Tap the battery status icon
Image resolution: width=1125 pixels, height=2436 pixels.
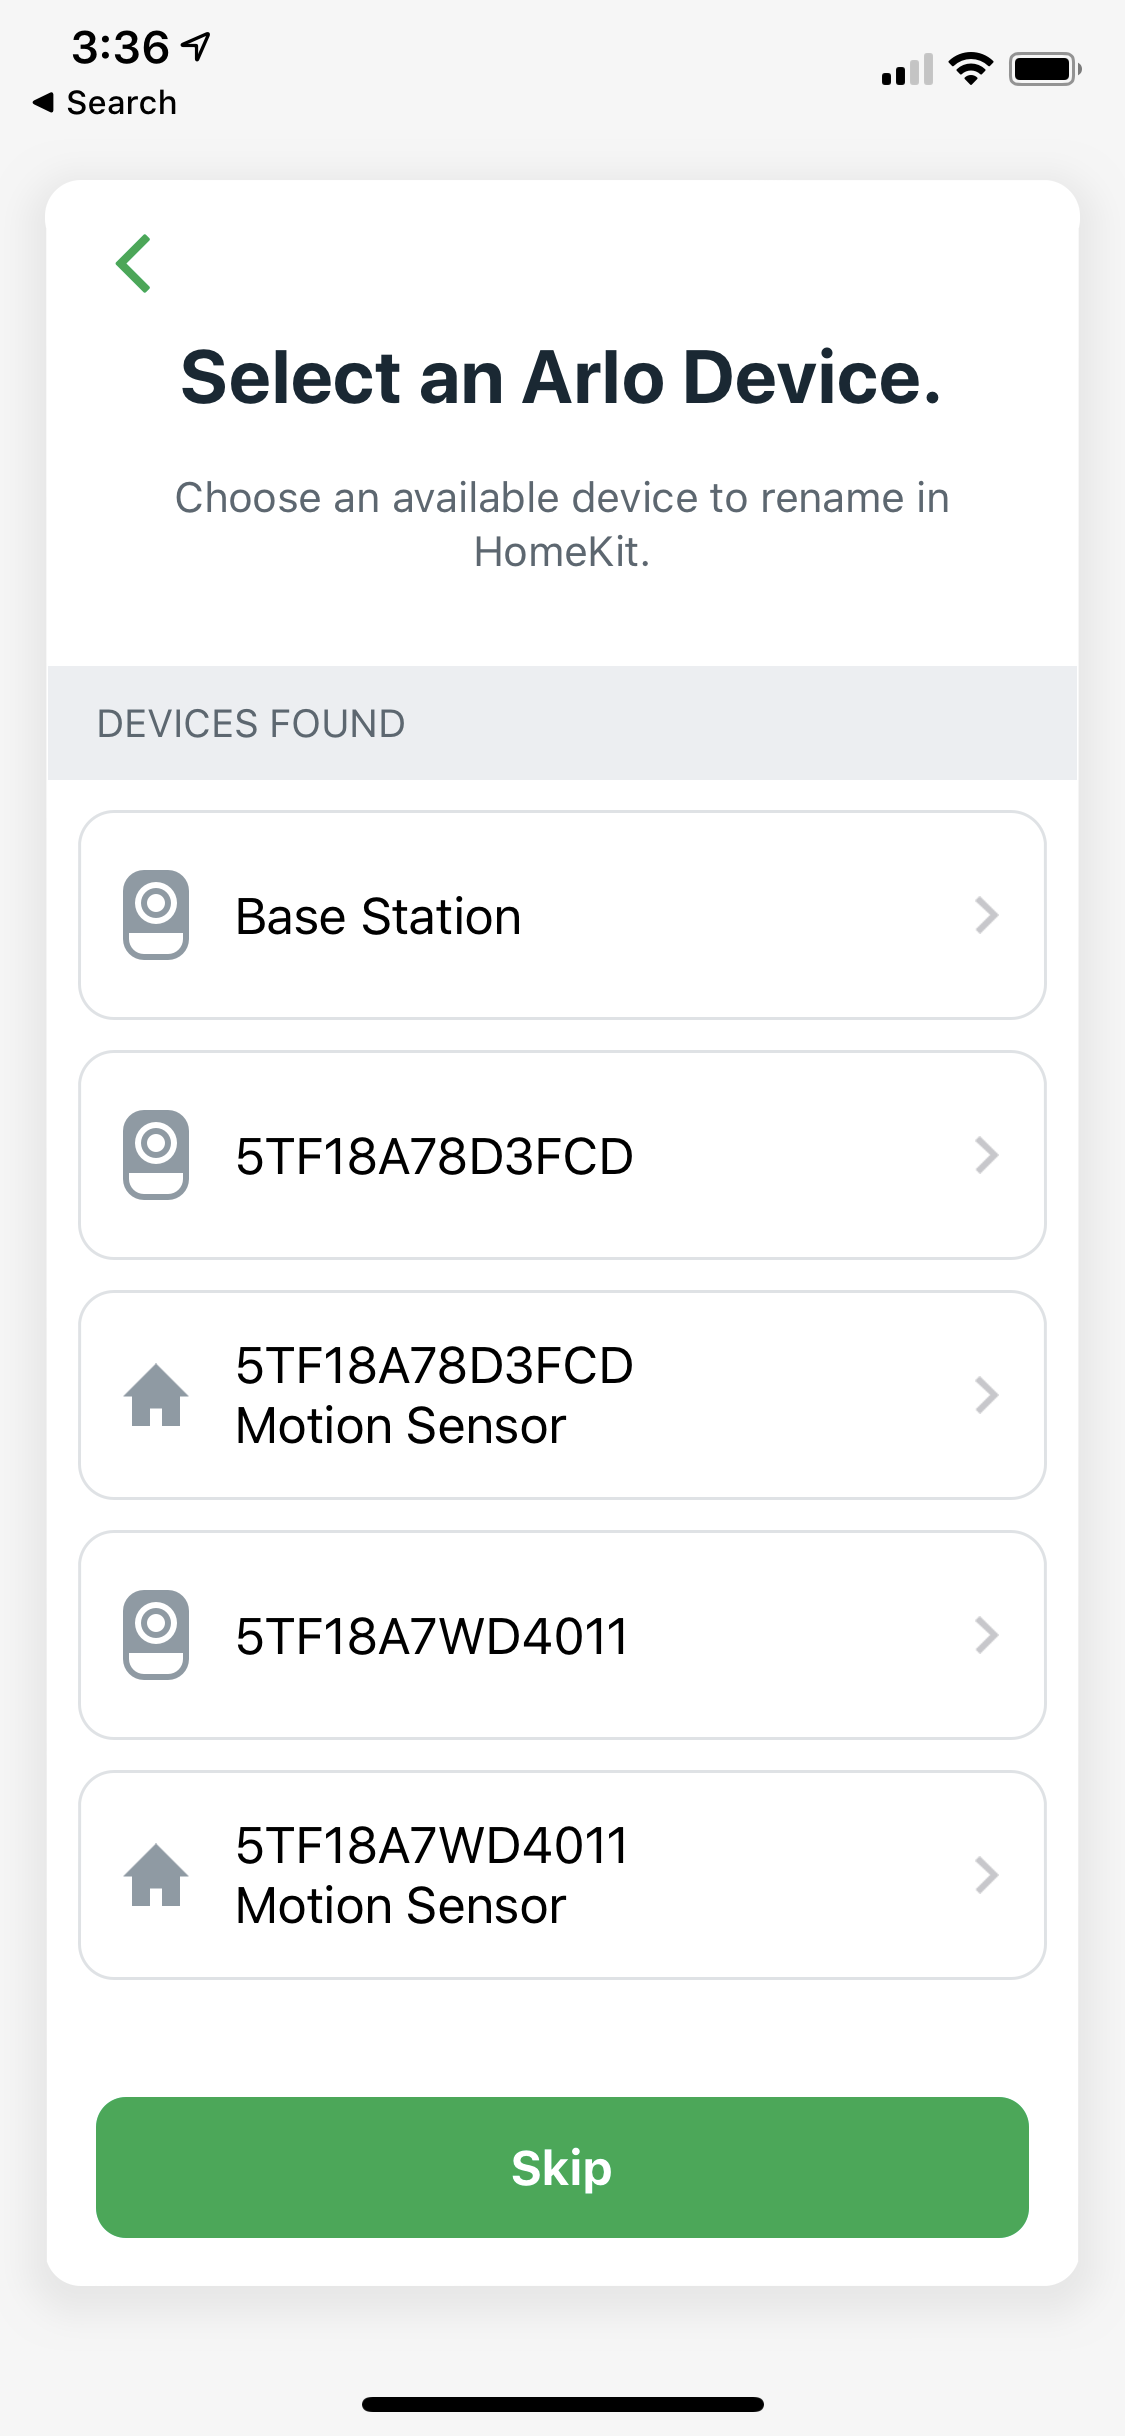(x=1044, y=69)
